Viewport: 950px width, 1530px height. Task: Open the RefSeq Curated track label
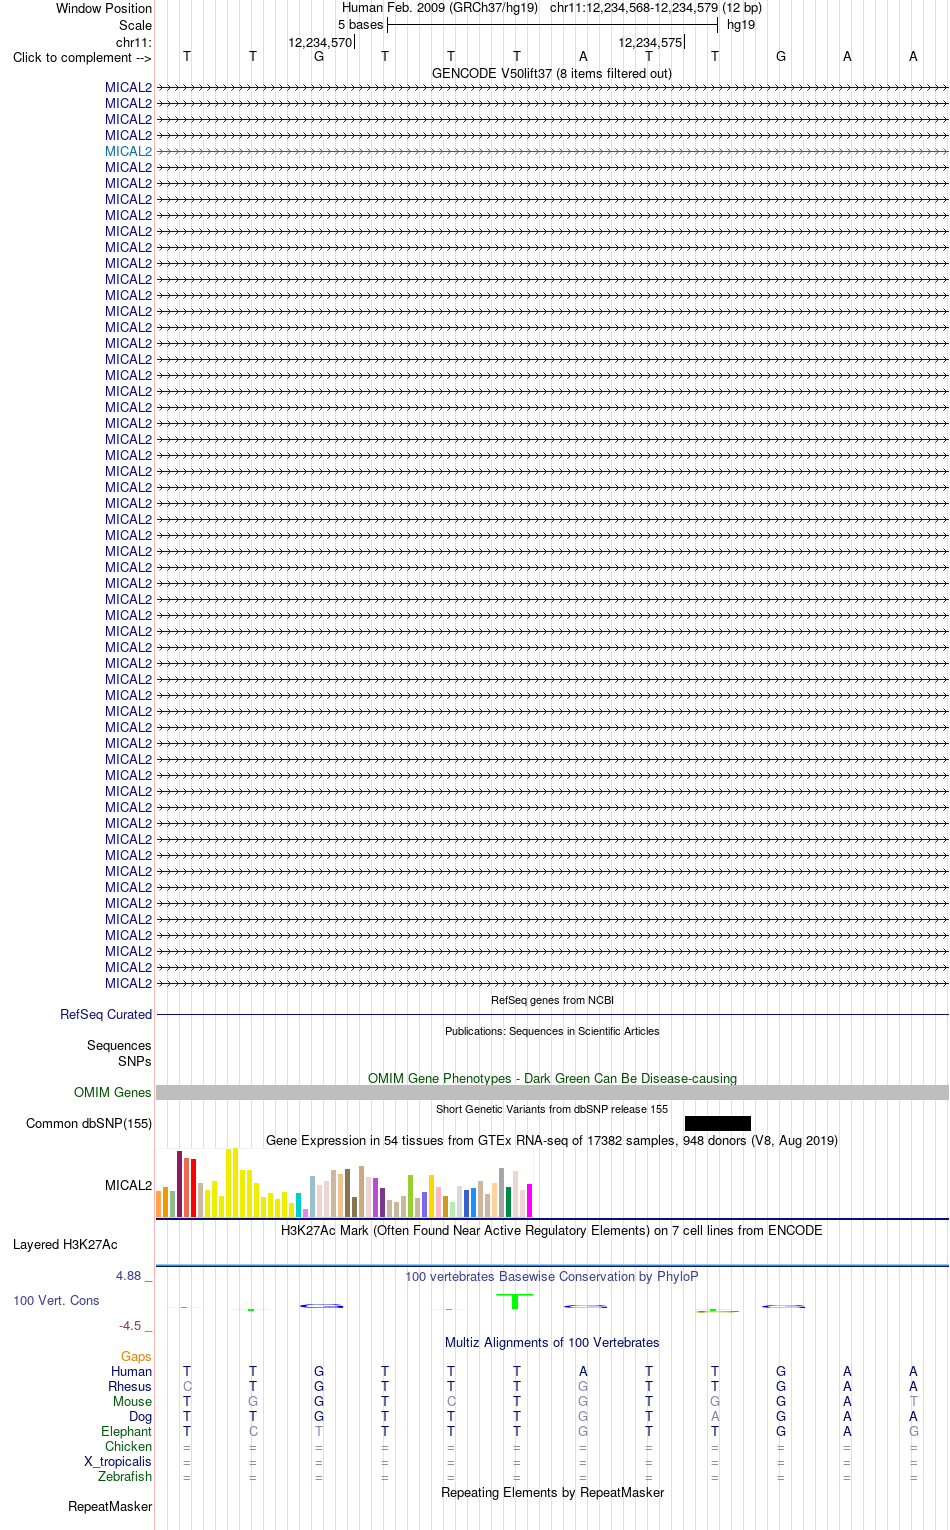pos(106,1014)
